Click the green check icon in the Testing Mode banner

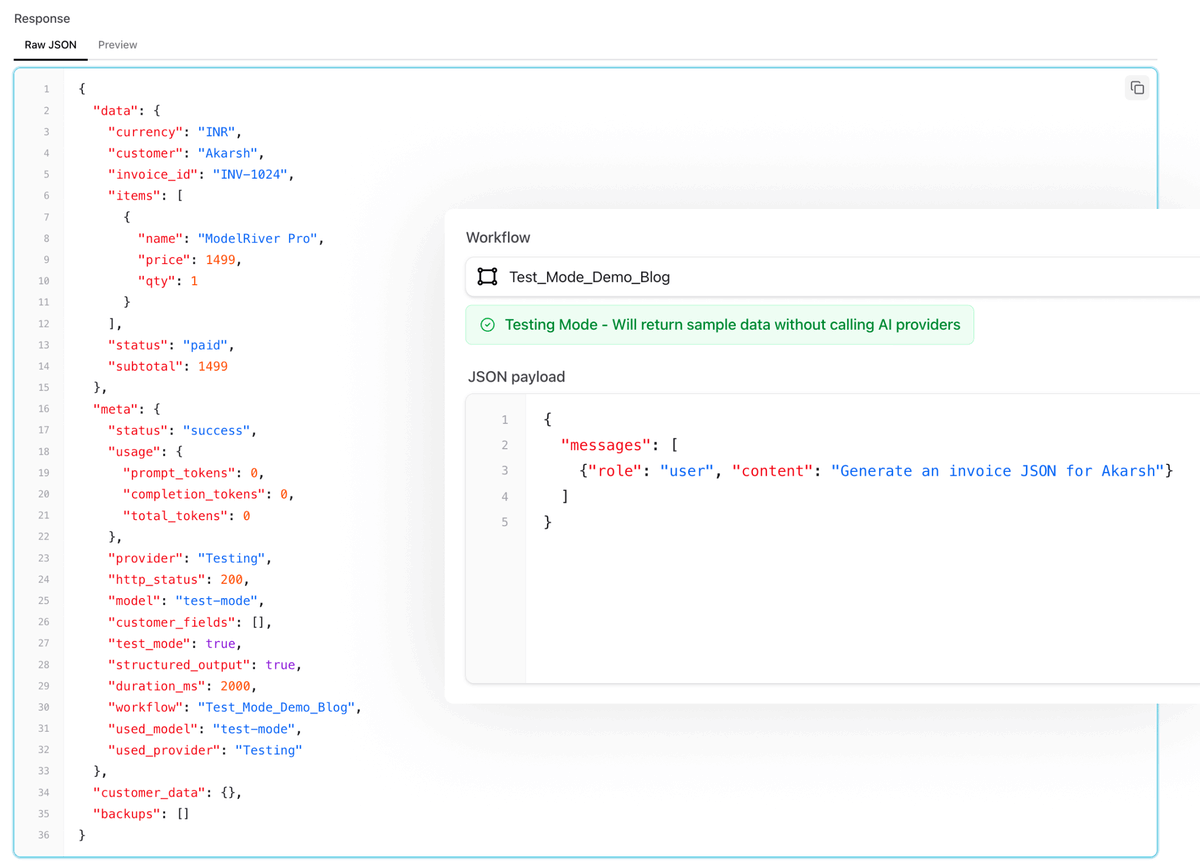pos(488,325)
